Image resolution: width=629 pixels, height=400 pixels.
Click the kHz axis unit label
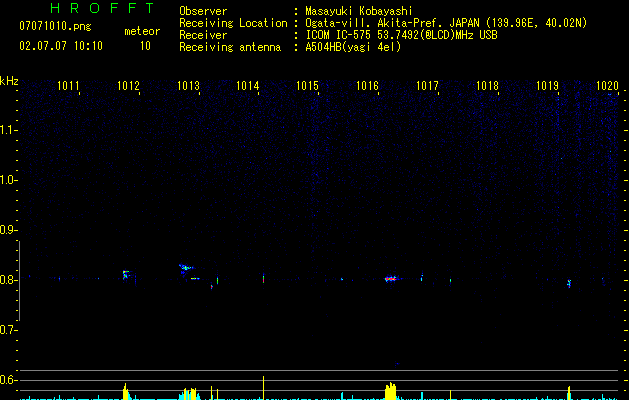click(x=9, y=81)
